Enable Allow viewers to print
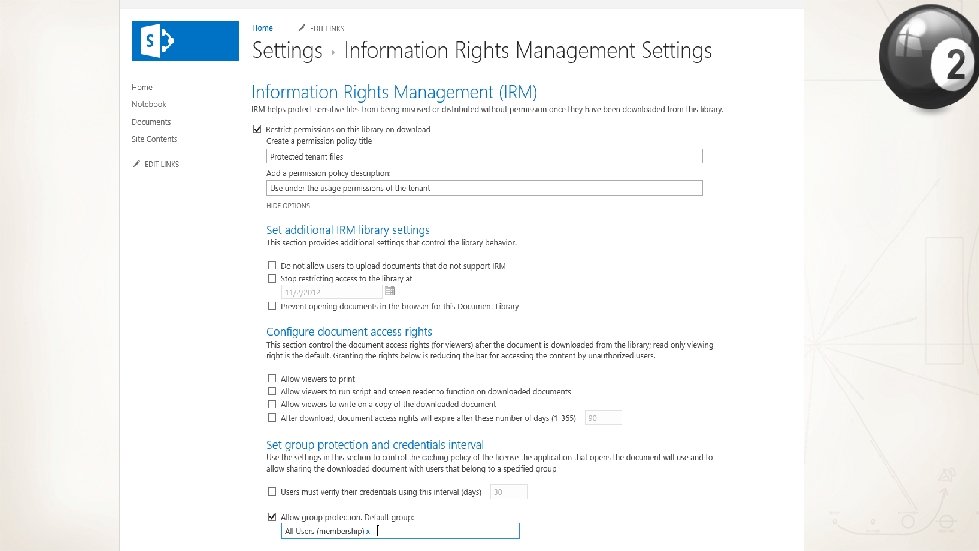 [x=272, y=378]
